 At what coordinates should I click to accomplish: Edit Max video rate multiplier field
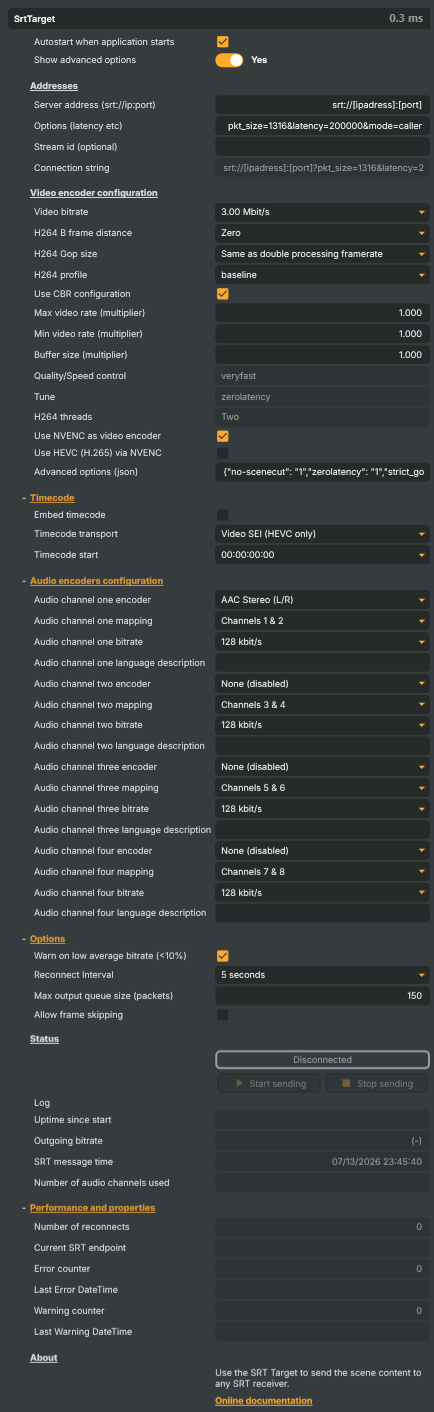323,313
